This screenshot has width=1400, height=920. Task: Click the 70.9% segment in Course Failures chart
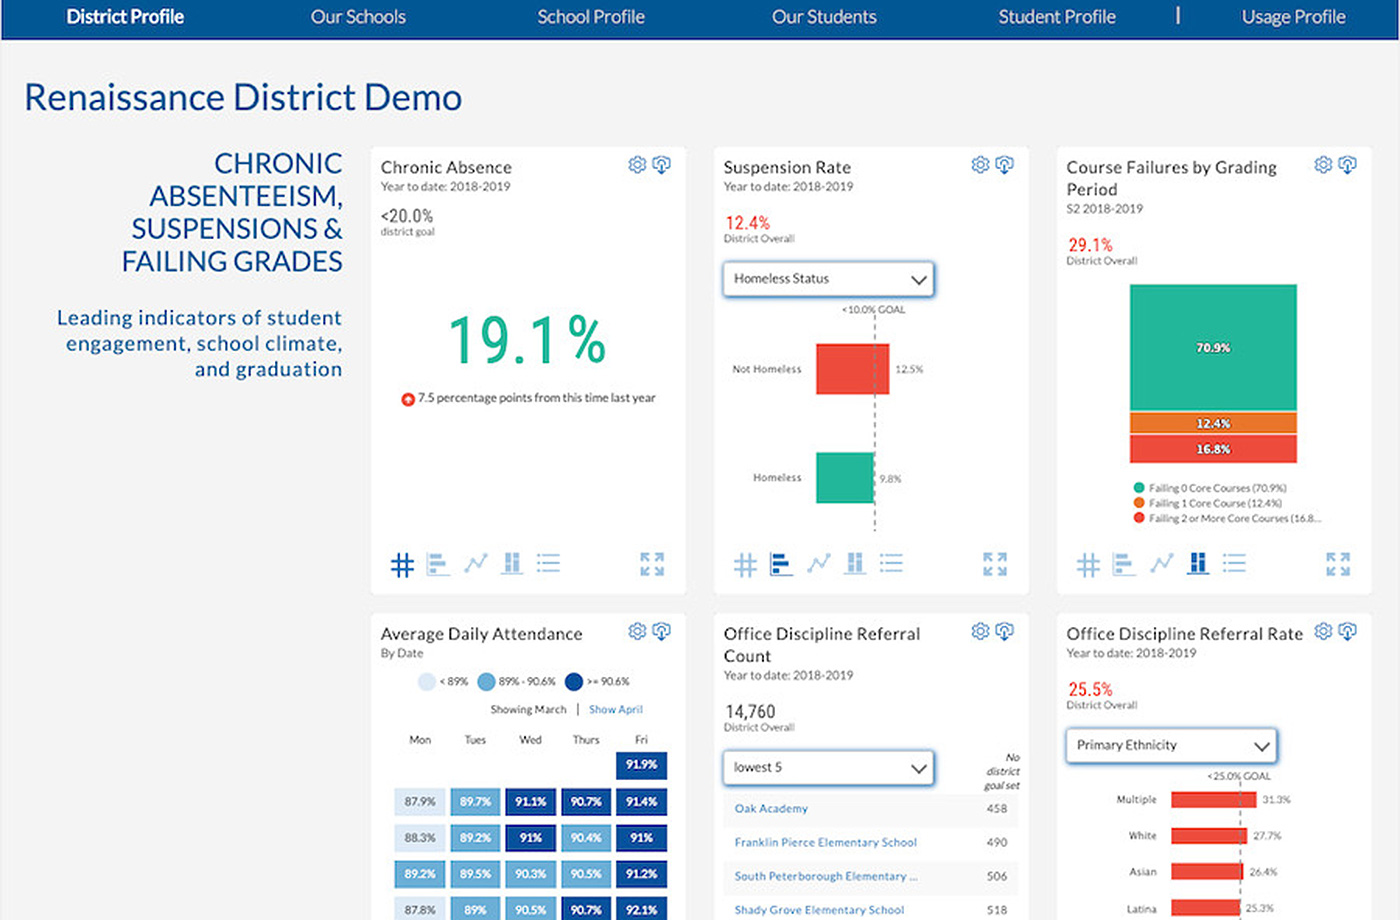point(1213,348)
